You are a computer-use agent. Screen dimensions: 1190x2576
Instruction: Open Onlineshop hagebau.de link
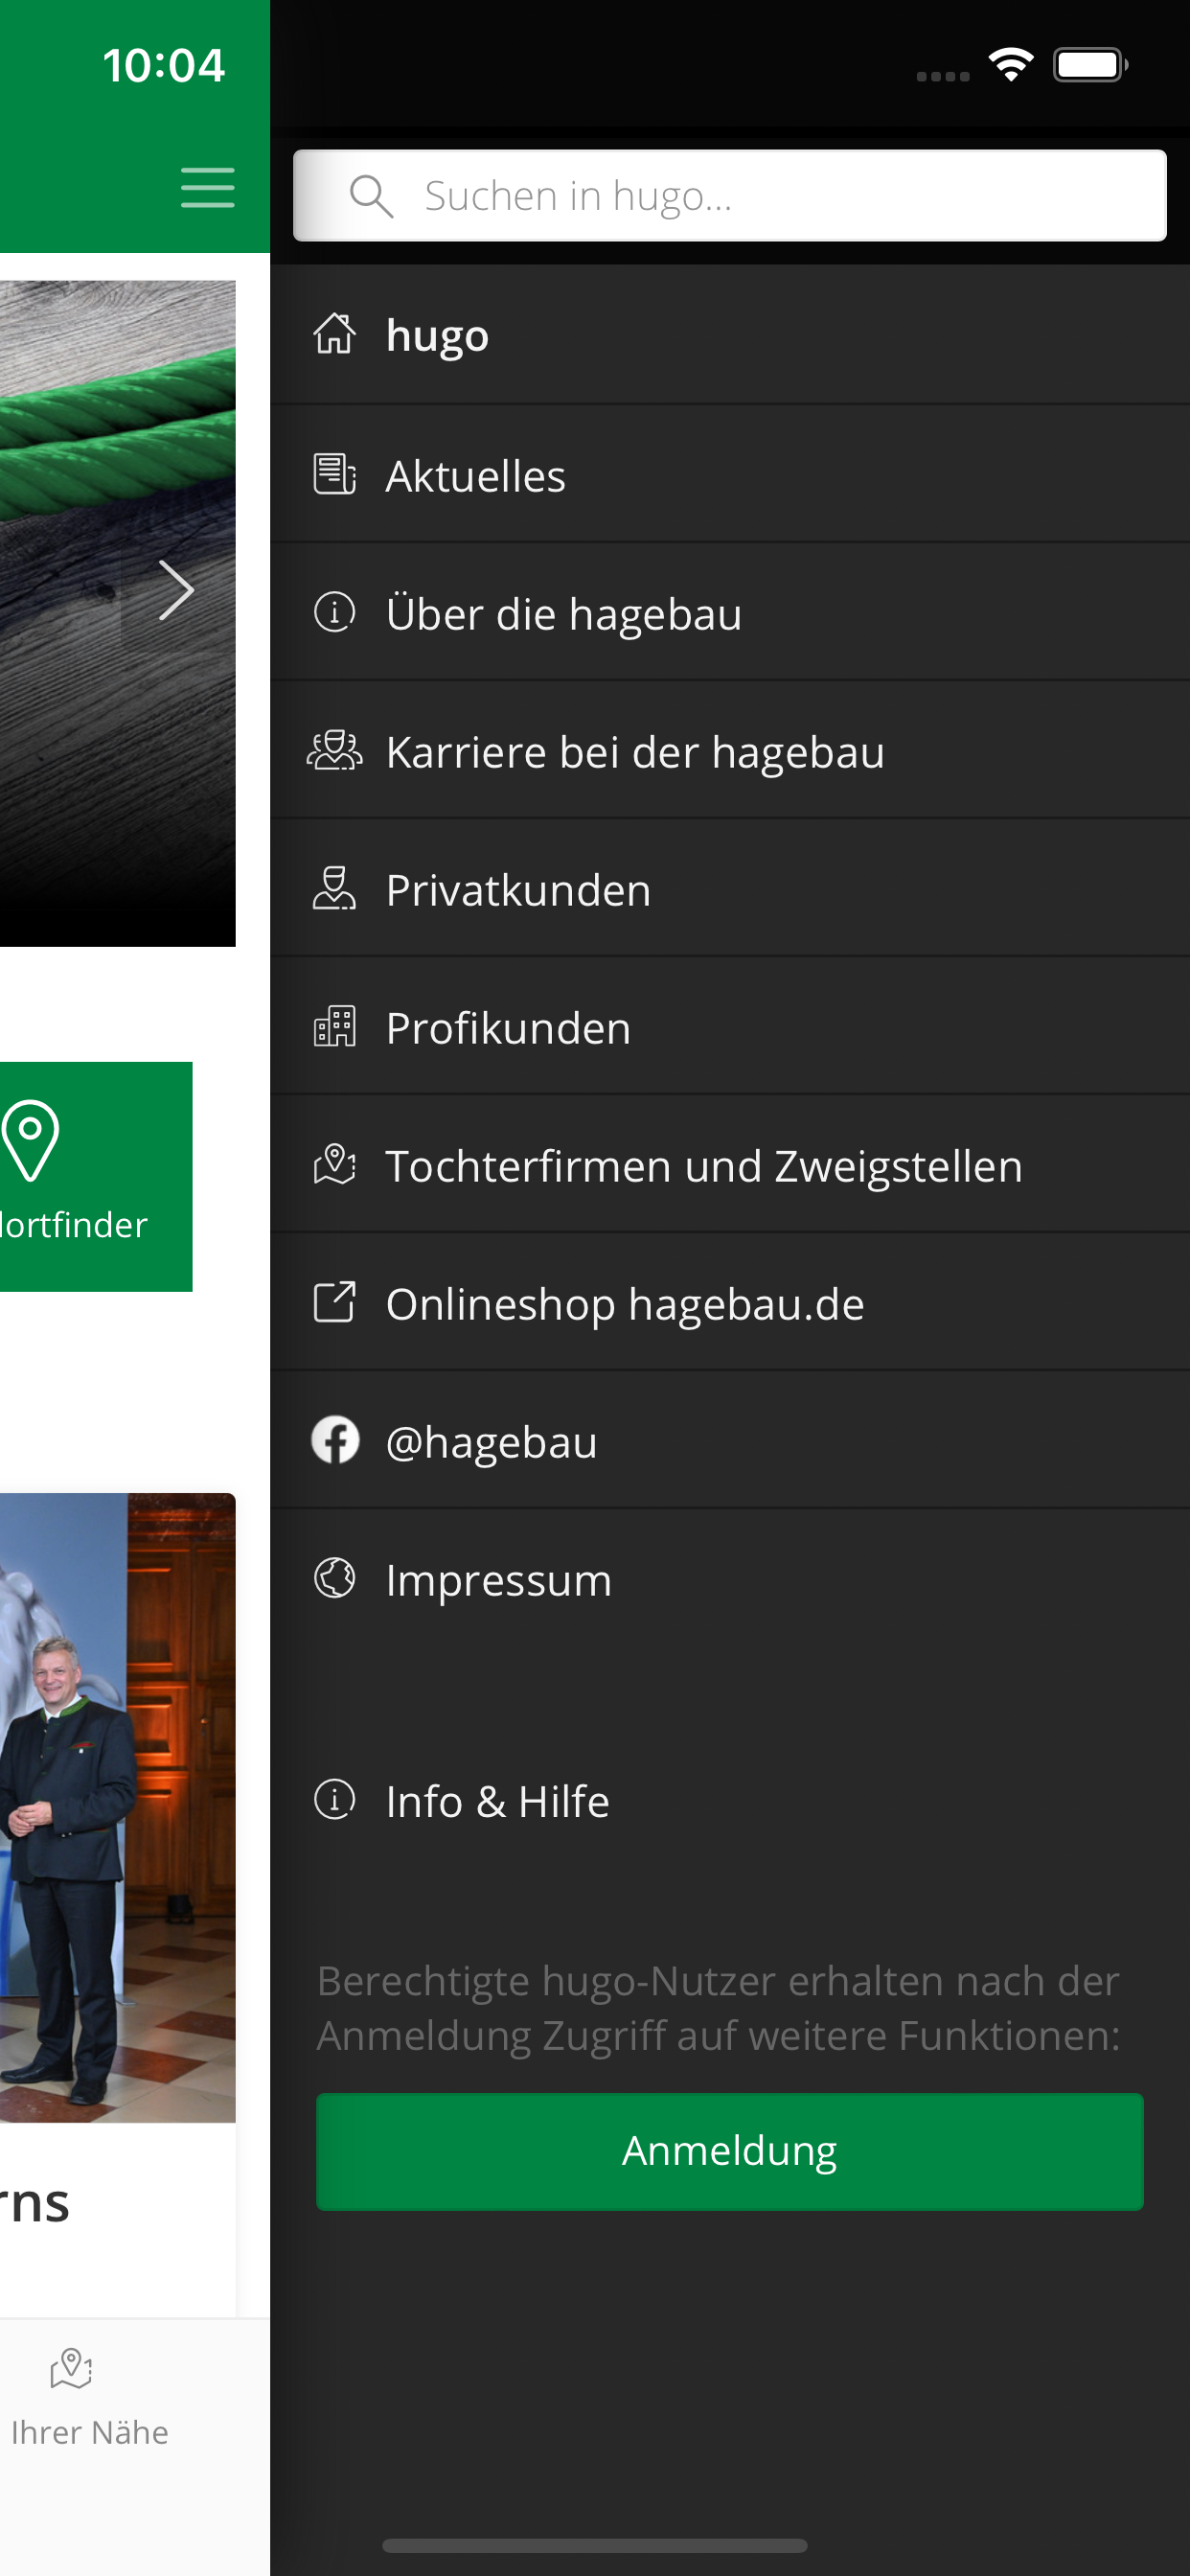[729, 1302]
